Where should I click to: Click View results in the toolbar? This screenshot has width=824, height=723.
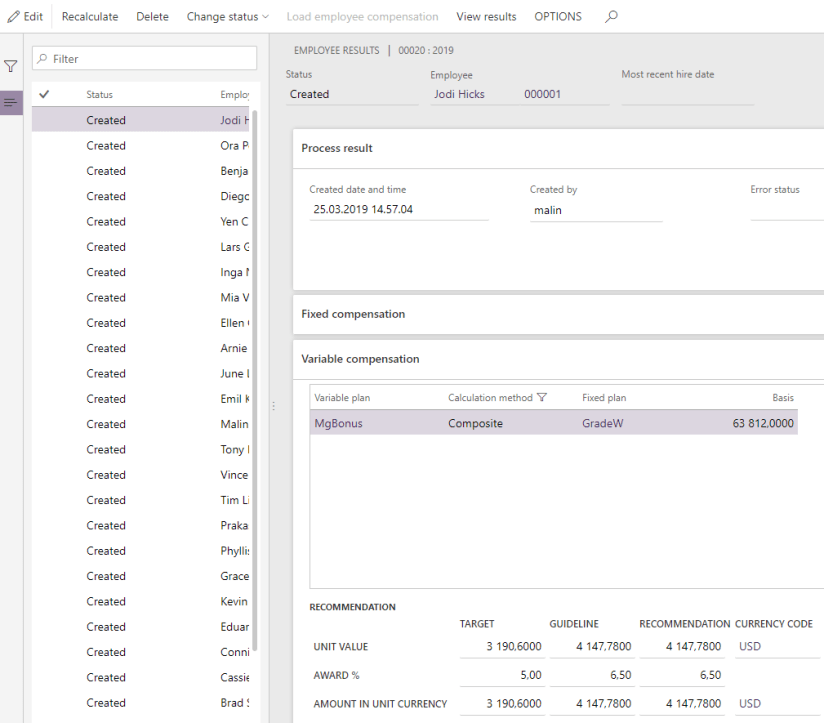pos(486,17)
